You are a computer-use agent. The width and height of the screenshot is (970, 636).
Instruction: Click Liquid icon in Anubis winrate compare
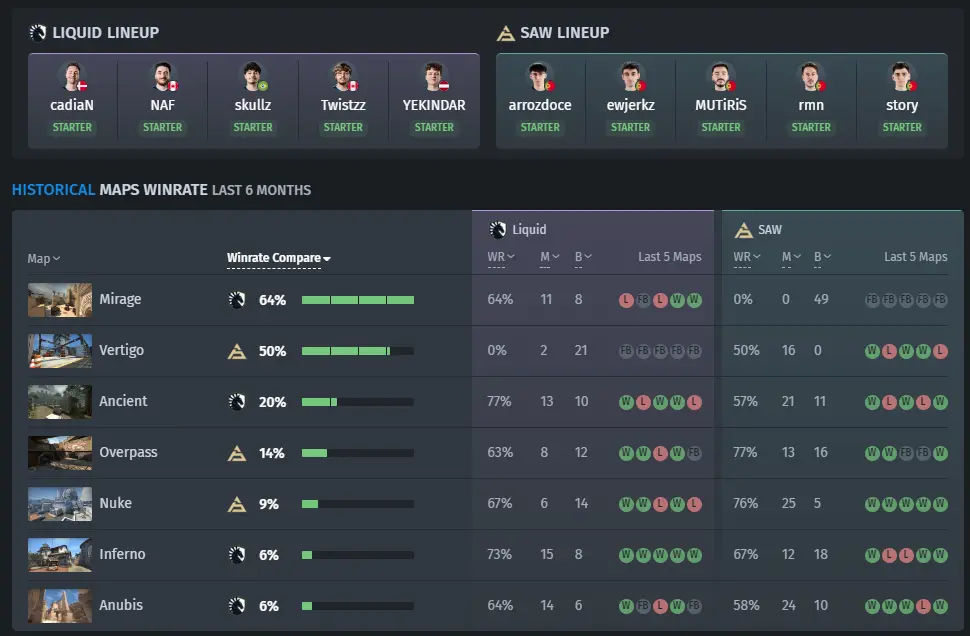click(x=237, y=606)
